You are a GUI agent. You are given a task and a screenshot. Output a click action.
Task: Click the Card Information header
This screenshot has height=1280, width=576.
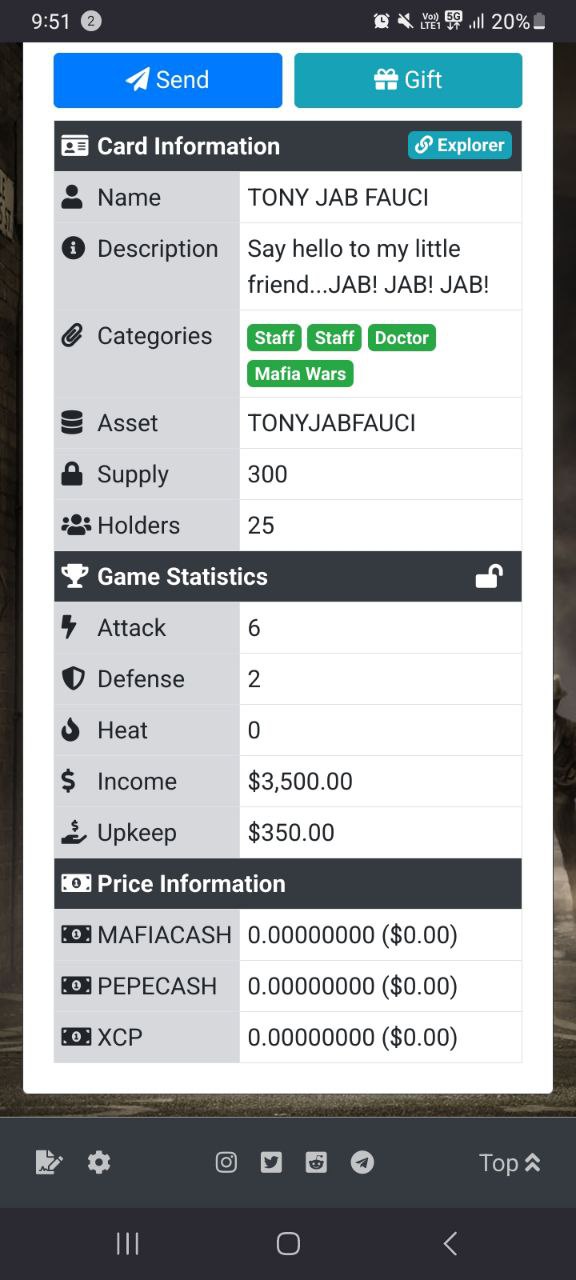(288, 146)
